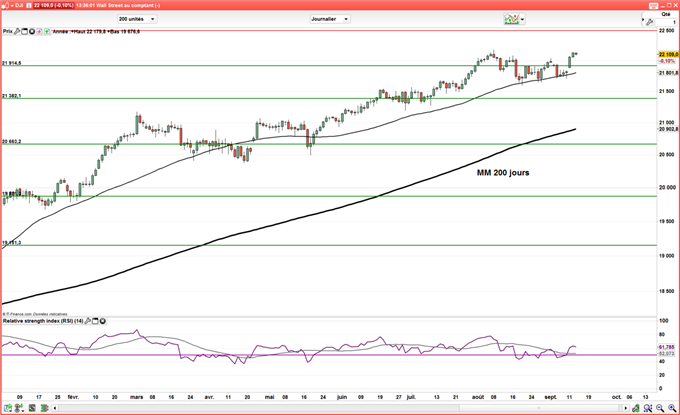Click the red display icon in title bar
The width and height of the screenshot is (680, 415).
(653, 6)
